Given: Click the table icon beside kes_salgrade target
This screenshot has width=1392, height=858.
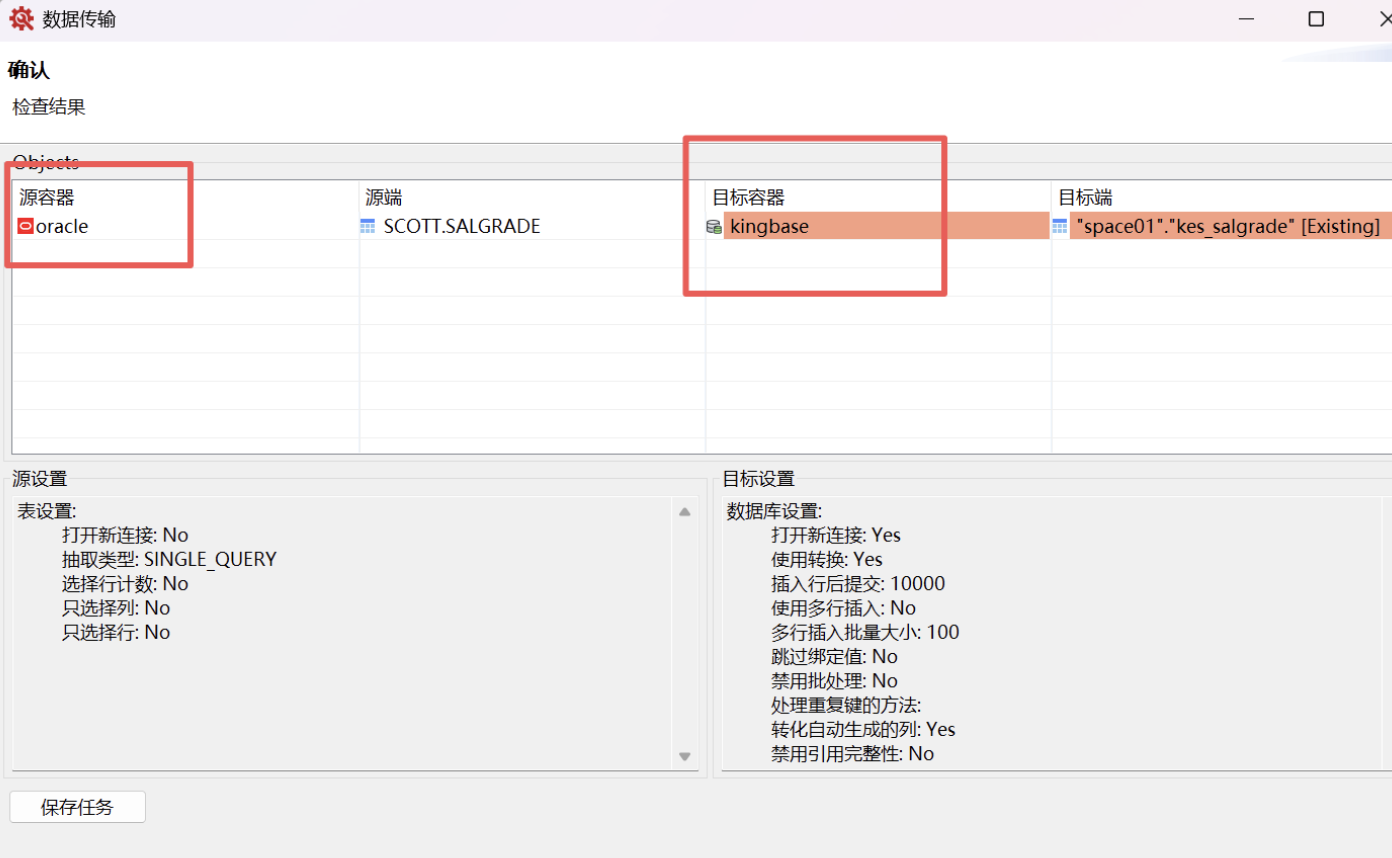Looking at the screenshot, I should [1060, 227].
